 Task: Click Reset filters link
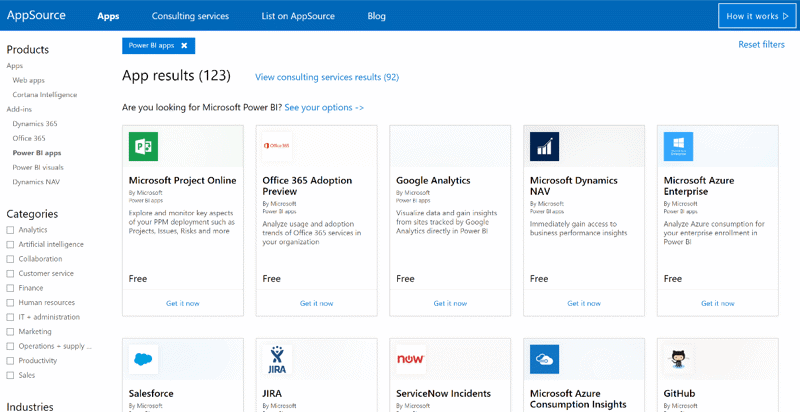point(761,44)
